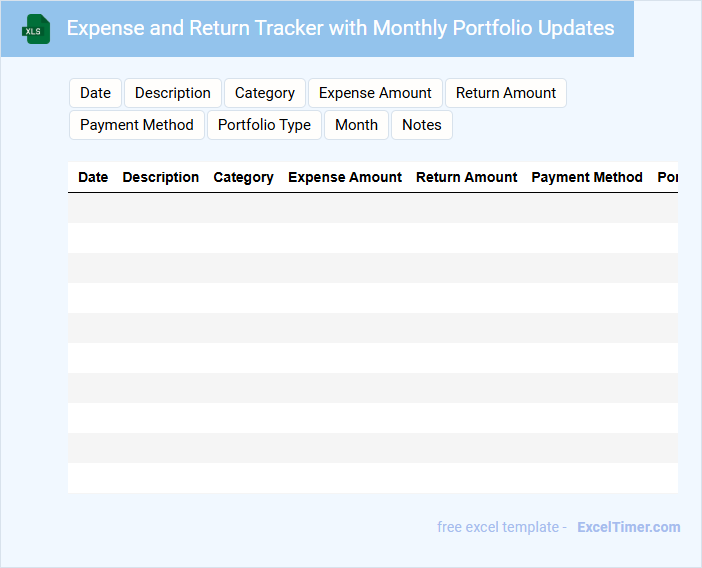Choose the Expense Amount tag

pos(375,93)
